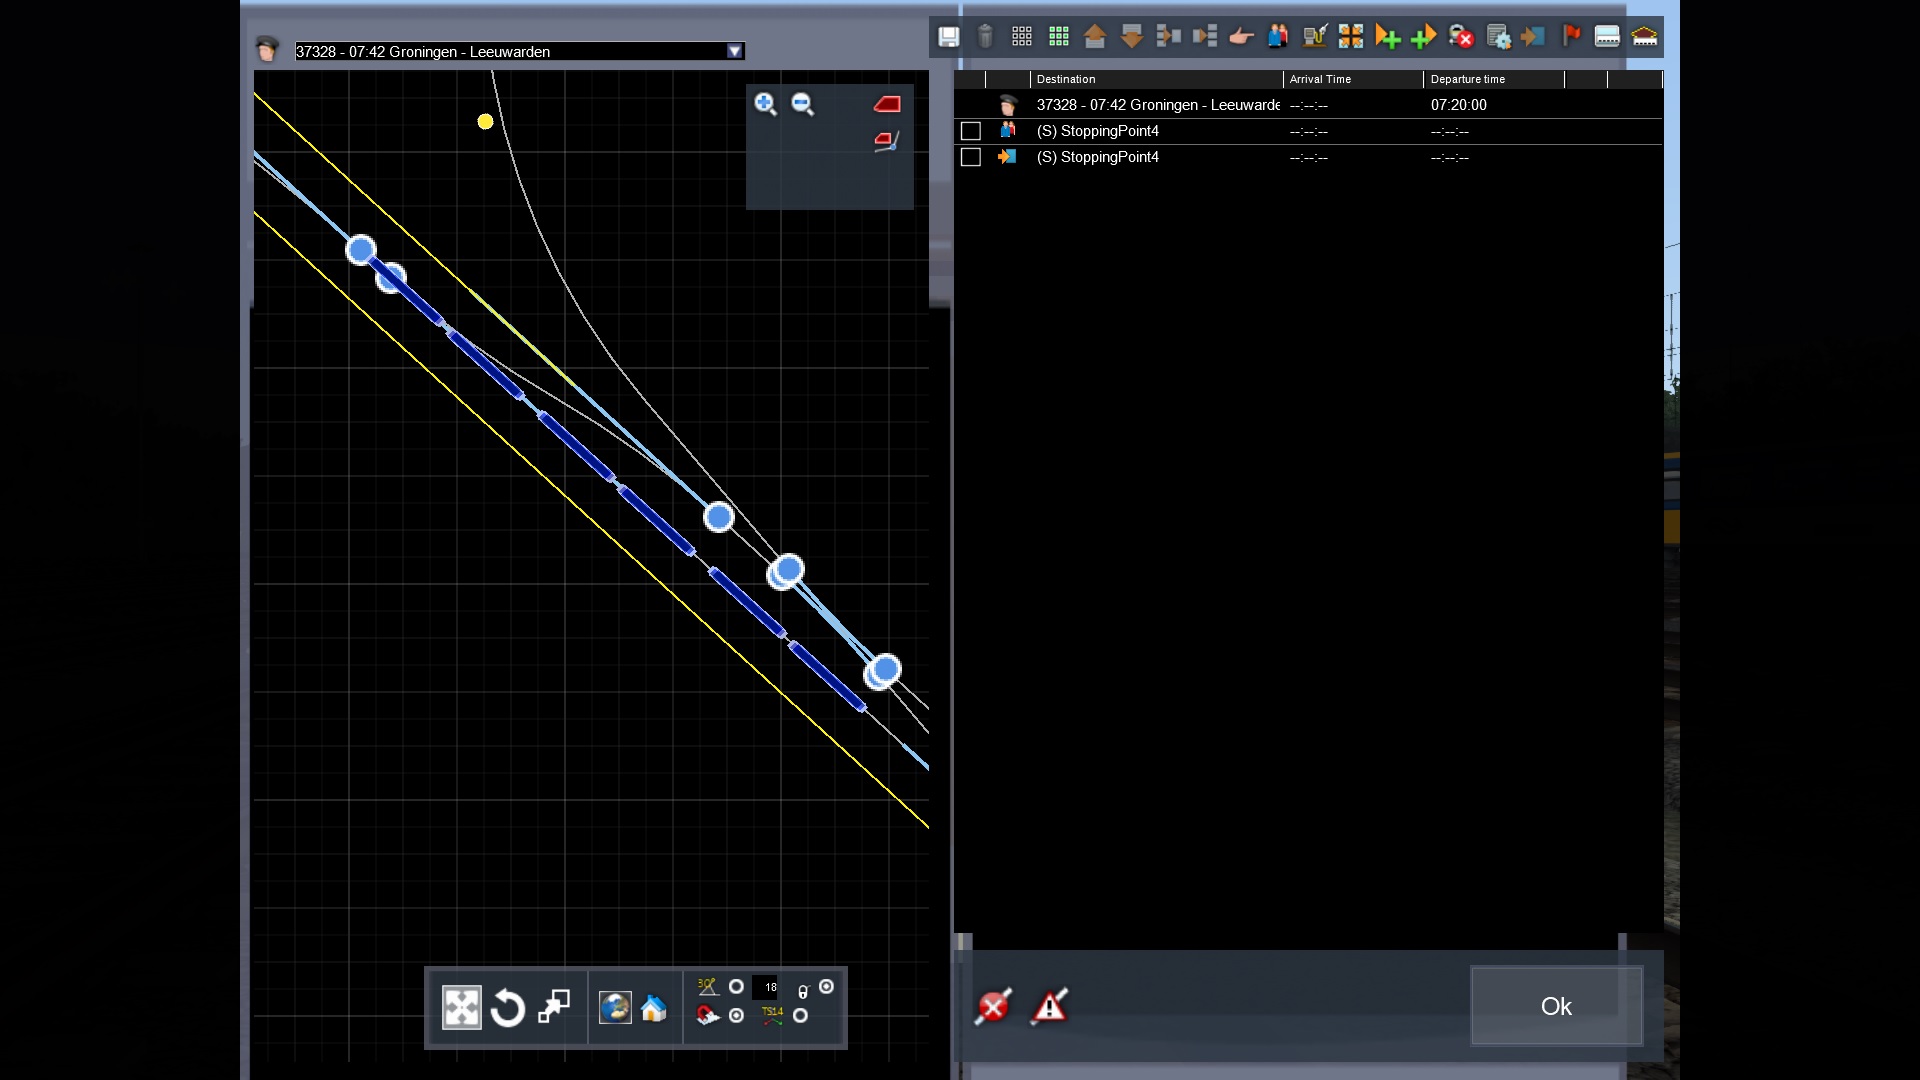Open the document settings gear icon

click(1498, 37)
